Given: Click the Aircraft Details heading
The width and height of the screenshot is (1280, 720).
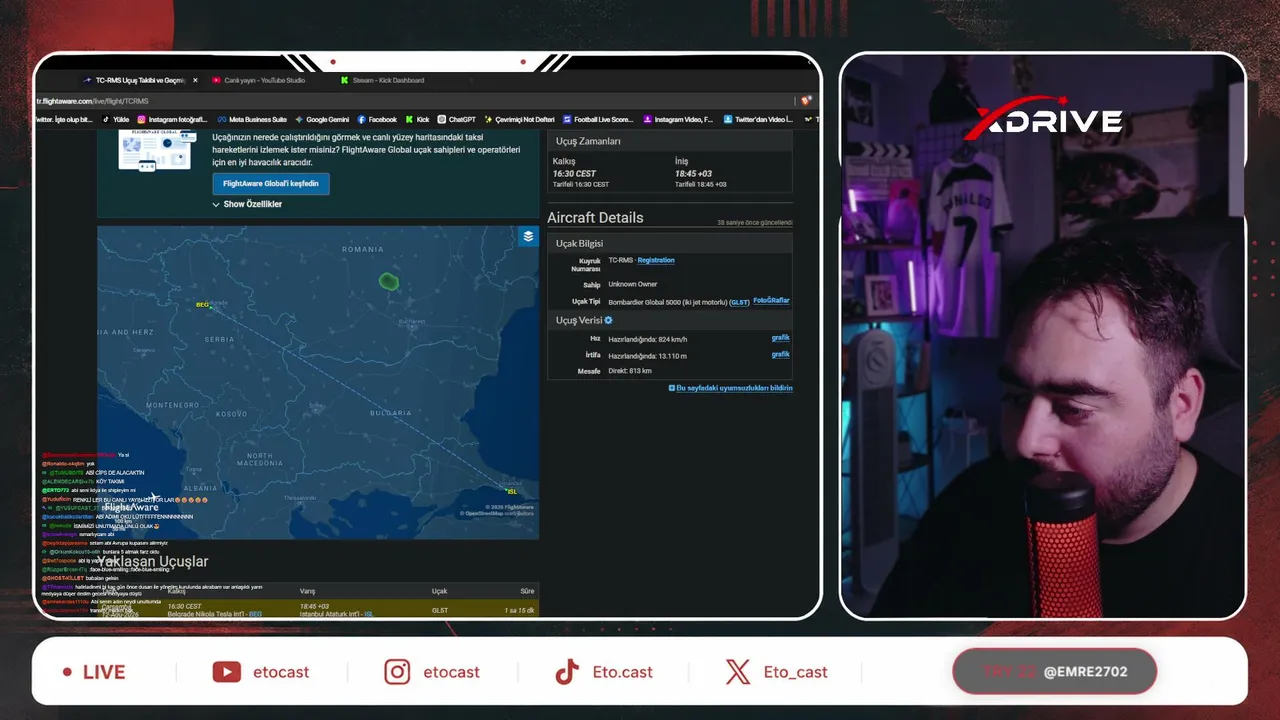Looking at the screenshot, I should [595, 218].
